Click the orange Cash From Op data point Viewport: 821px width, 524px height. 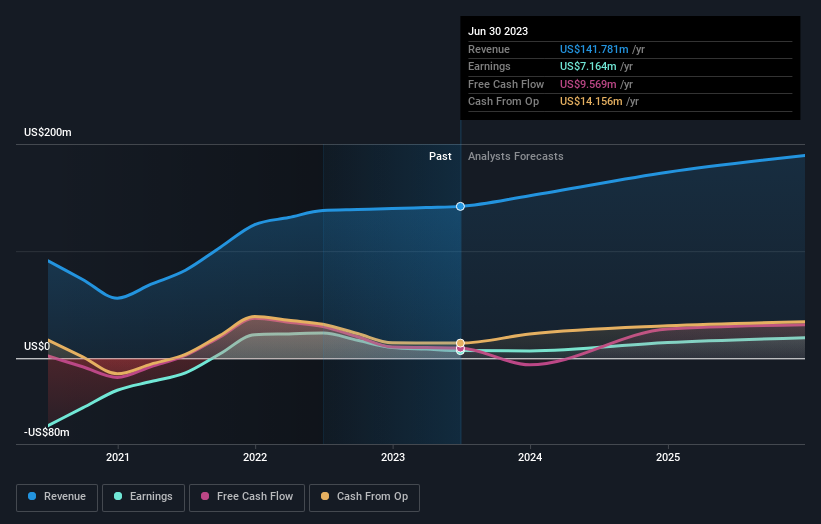[460, 343]
